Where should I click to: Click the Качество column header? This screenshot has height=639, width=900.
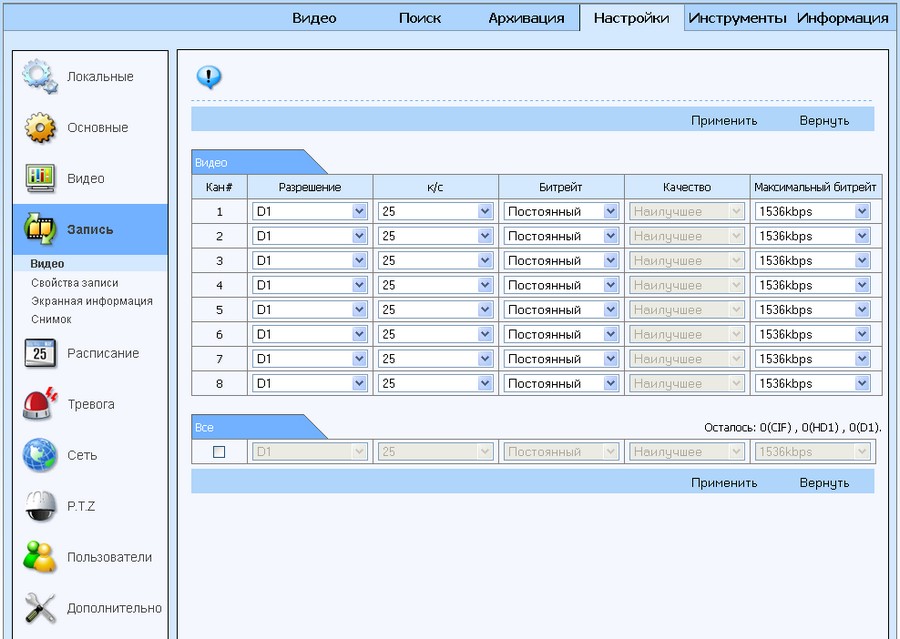[687, 187]
